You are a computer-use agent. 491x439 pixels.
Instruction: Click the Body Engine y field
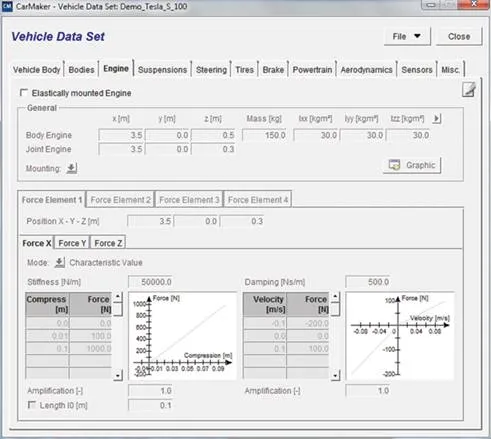(167, 135)
